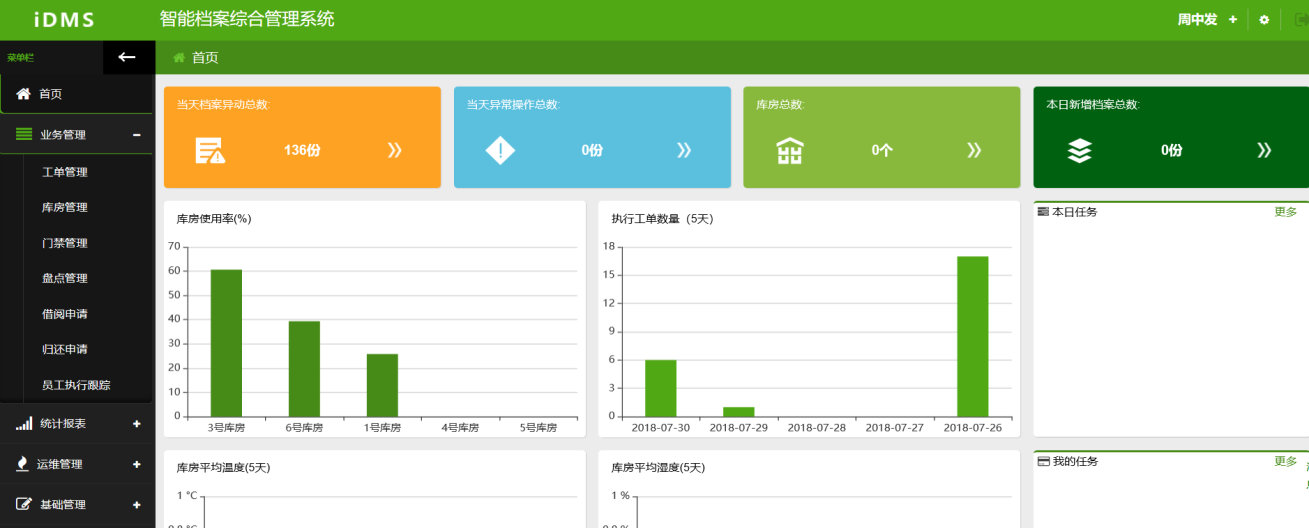Click the home icon in the breadcrumb bar
The height and width of the screenshot is (528, 1309).
pyautogui.click(x=179, y=58)
